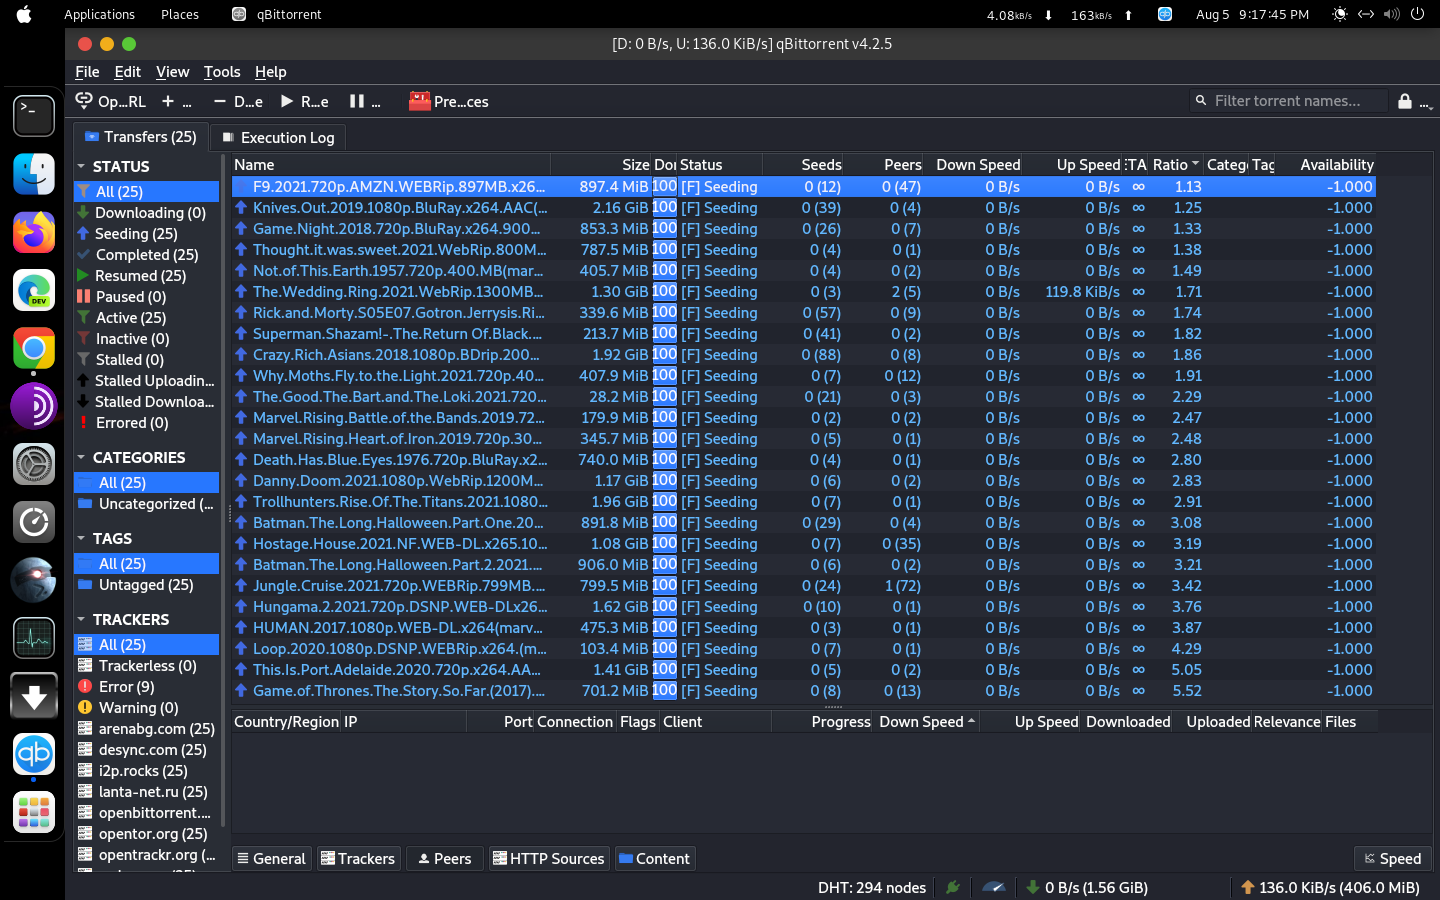
Task: Open the Trackers details button
Action: pyautogui.click(x=358, y=858)
